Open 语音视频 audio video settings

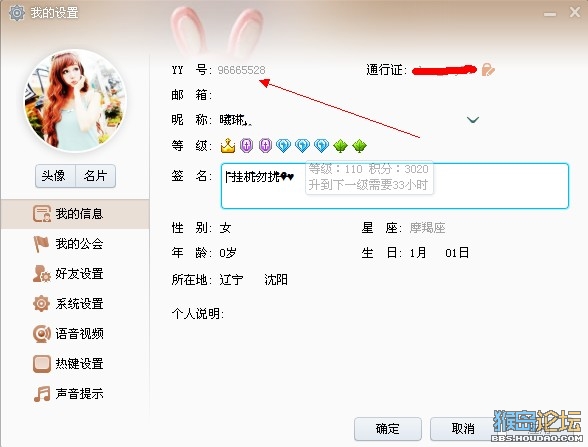(75, 334)
